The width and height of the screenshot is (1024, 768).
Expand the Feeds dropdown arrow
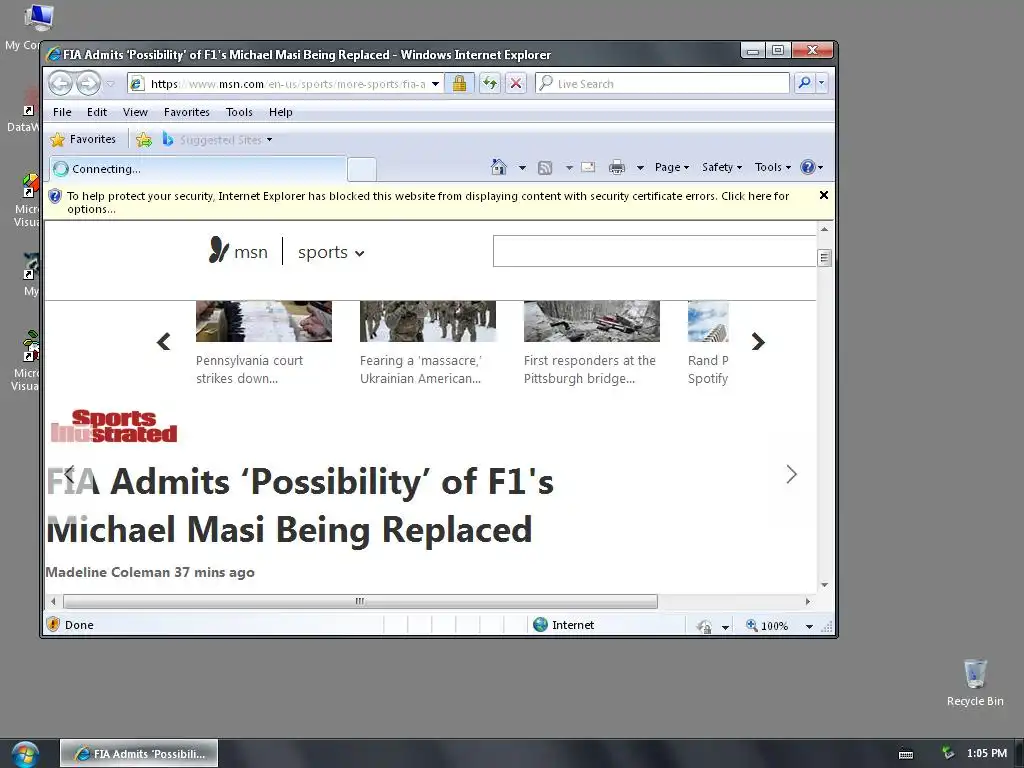point(569,168)
